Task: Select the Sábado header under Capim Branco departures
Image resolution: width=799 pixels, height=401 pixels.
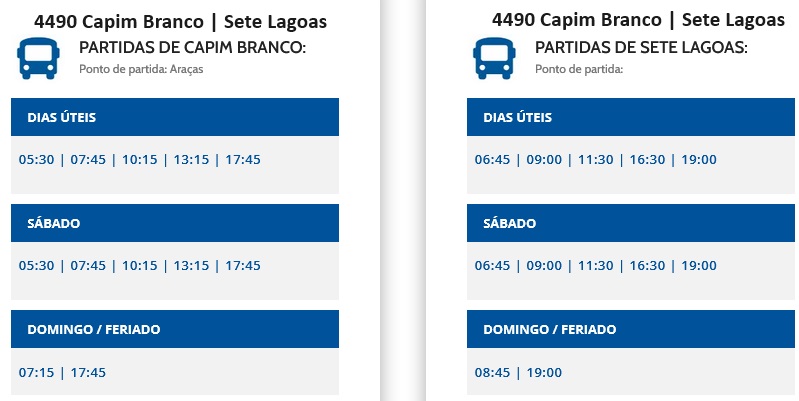Action: 175,223
